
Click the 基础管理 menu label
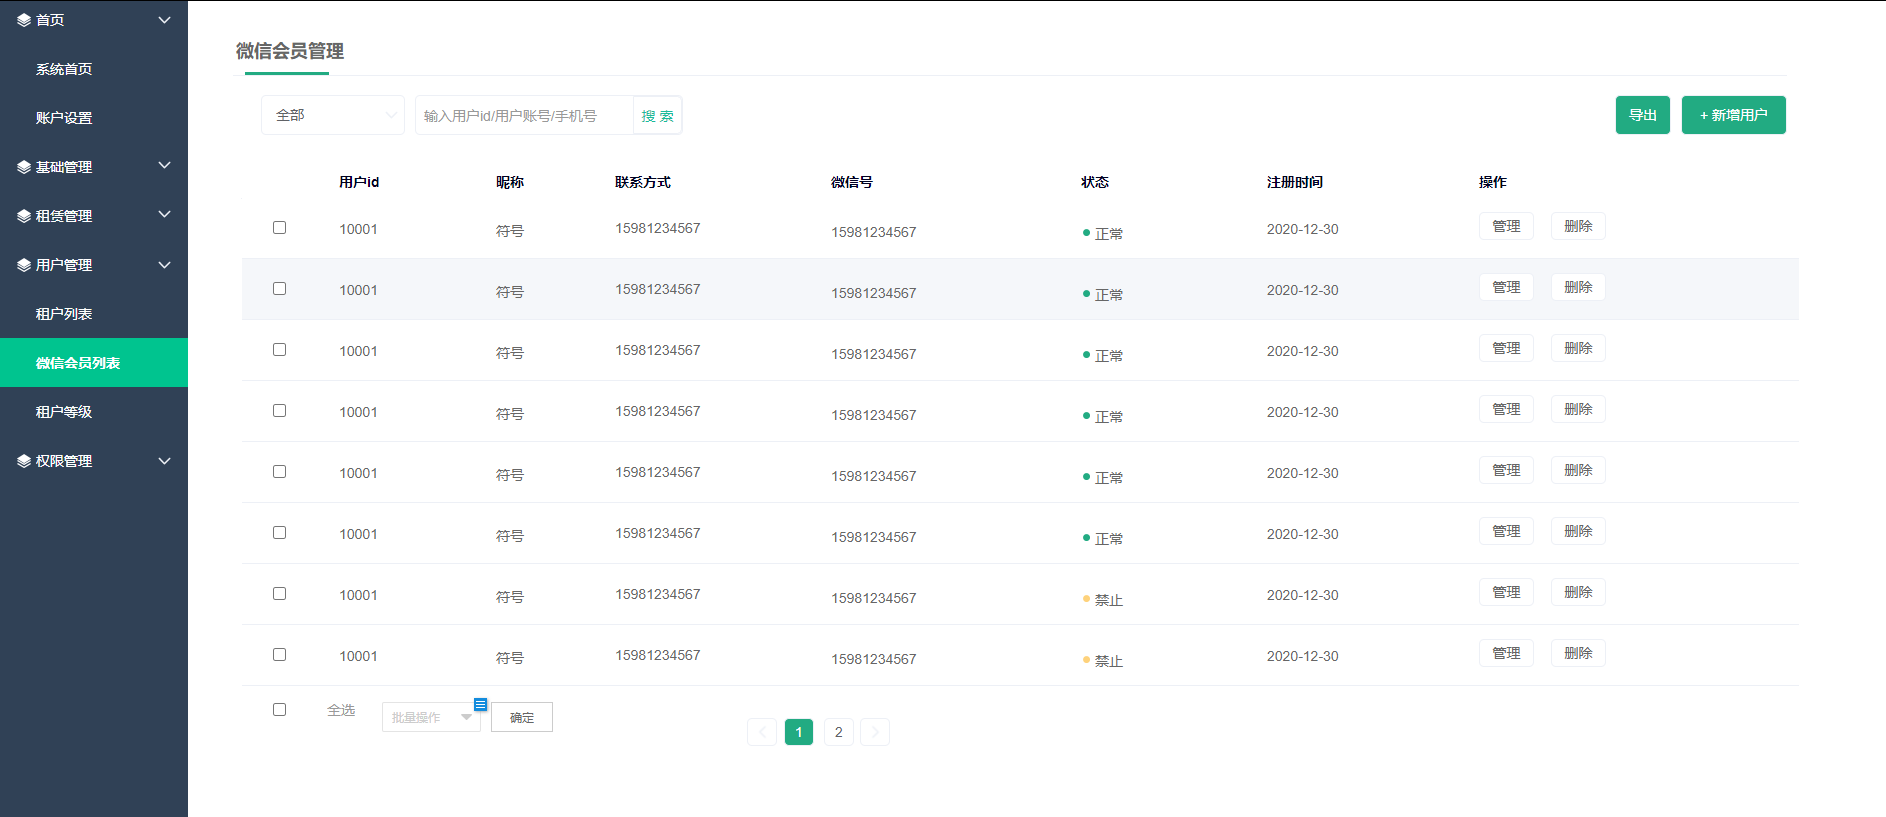pos(64,167)
